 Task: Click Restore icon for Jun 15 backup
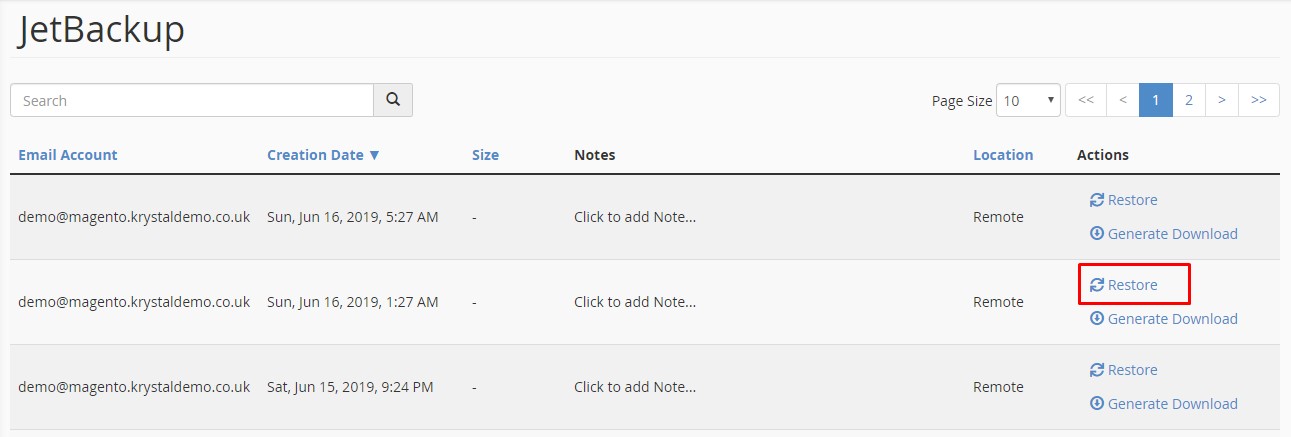click(1097, 370)
